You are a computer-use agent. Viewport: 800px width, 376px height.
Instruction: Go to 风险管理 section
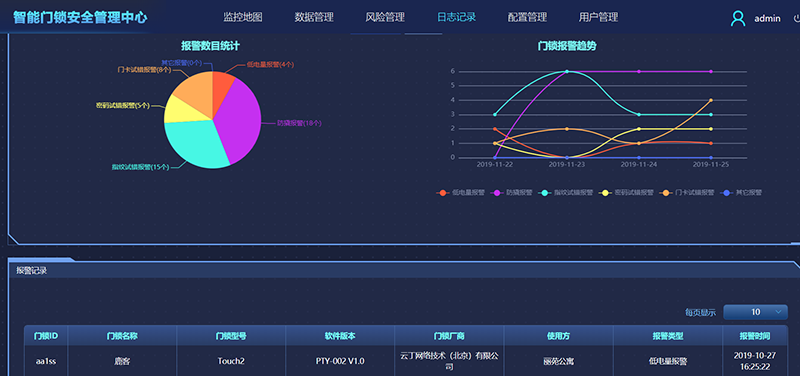(x=385, y=17)
